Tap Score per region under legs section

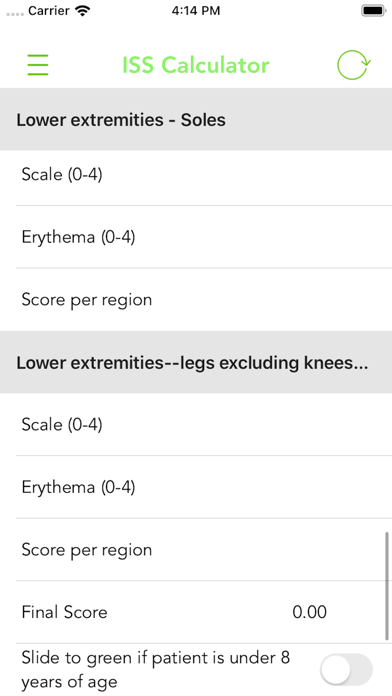[196, 550]
